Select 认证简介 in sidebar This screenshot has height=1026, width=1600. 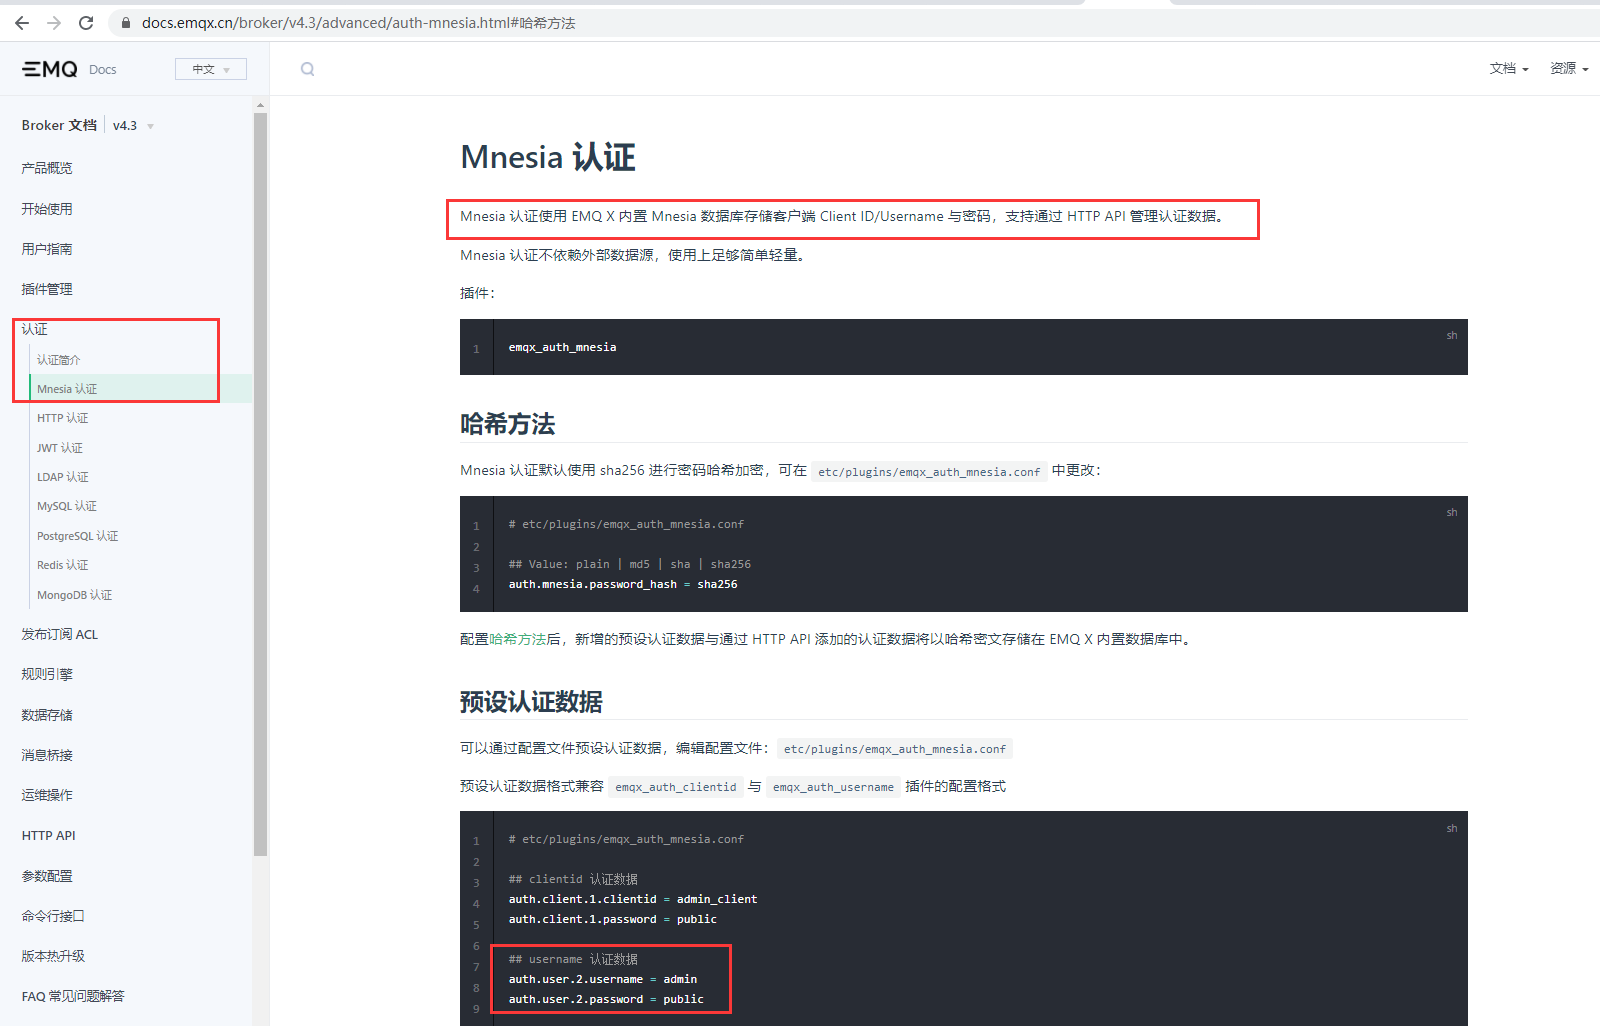click(x=59, y=359)
